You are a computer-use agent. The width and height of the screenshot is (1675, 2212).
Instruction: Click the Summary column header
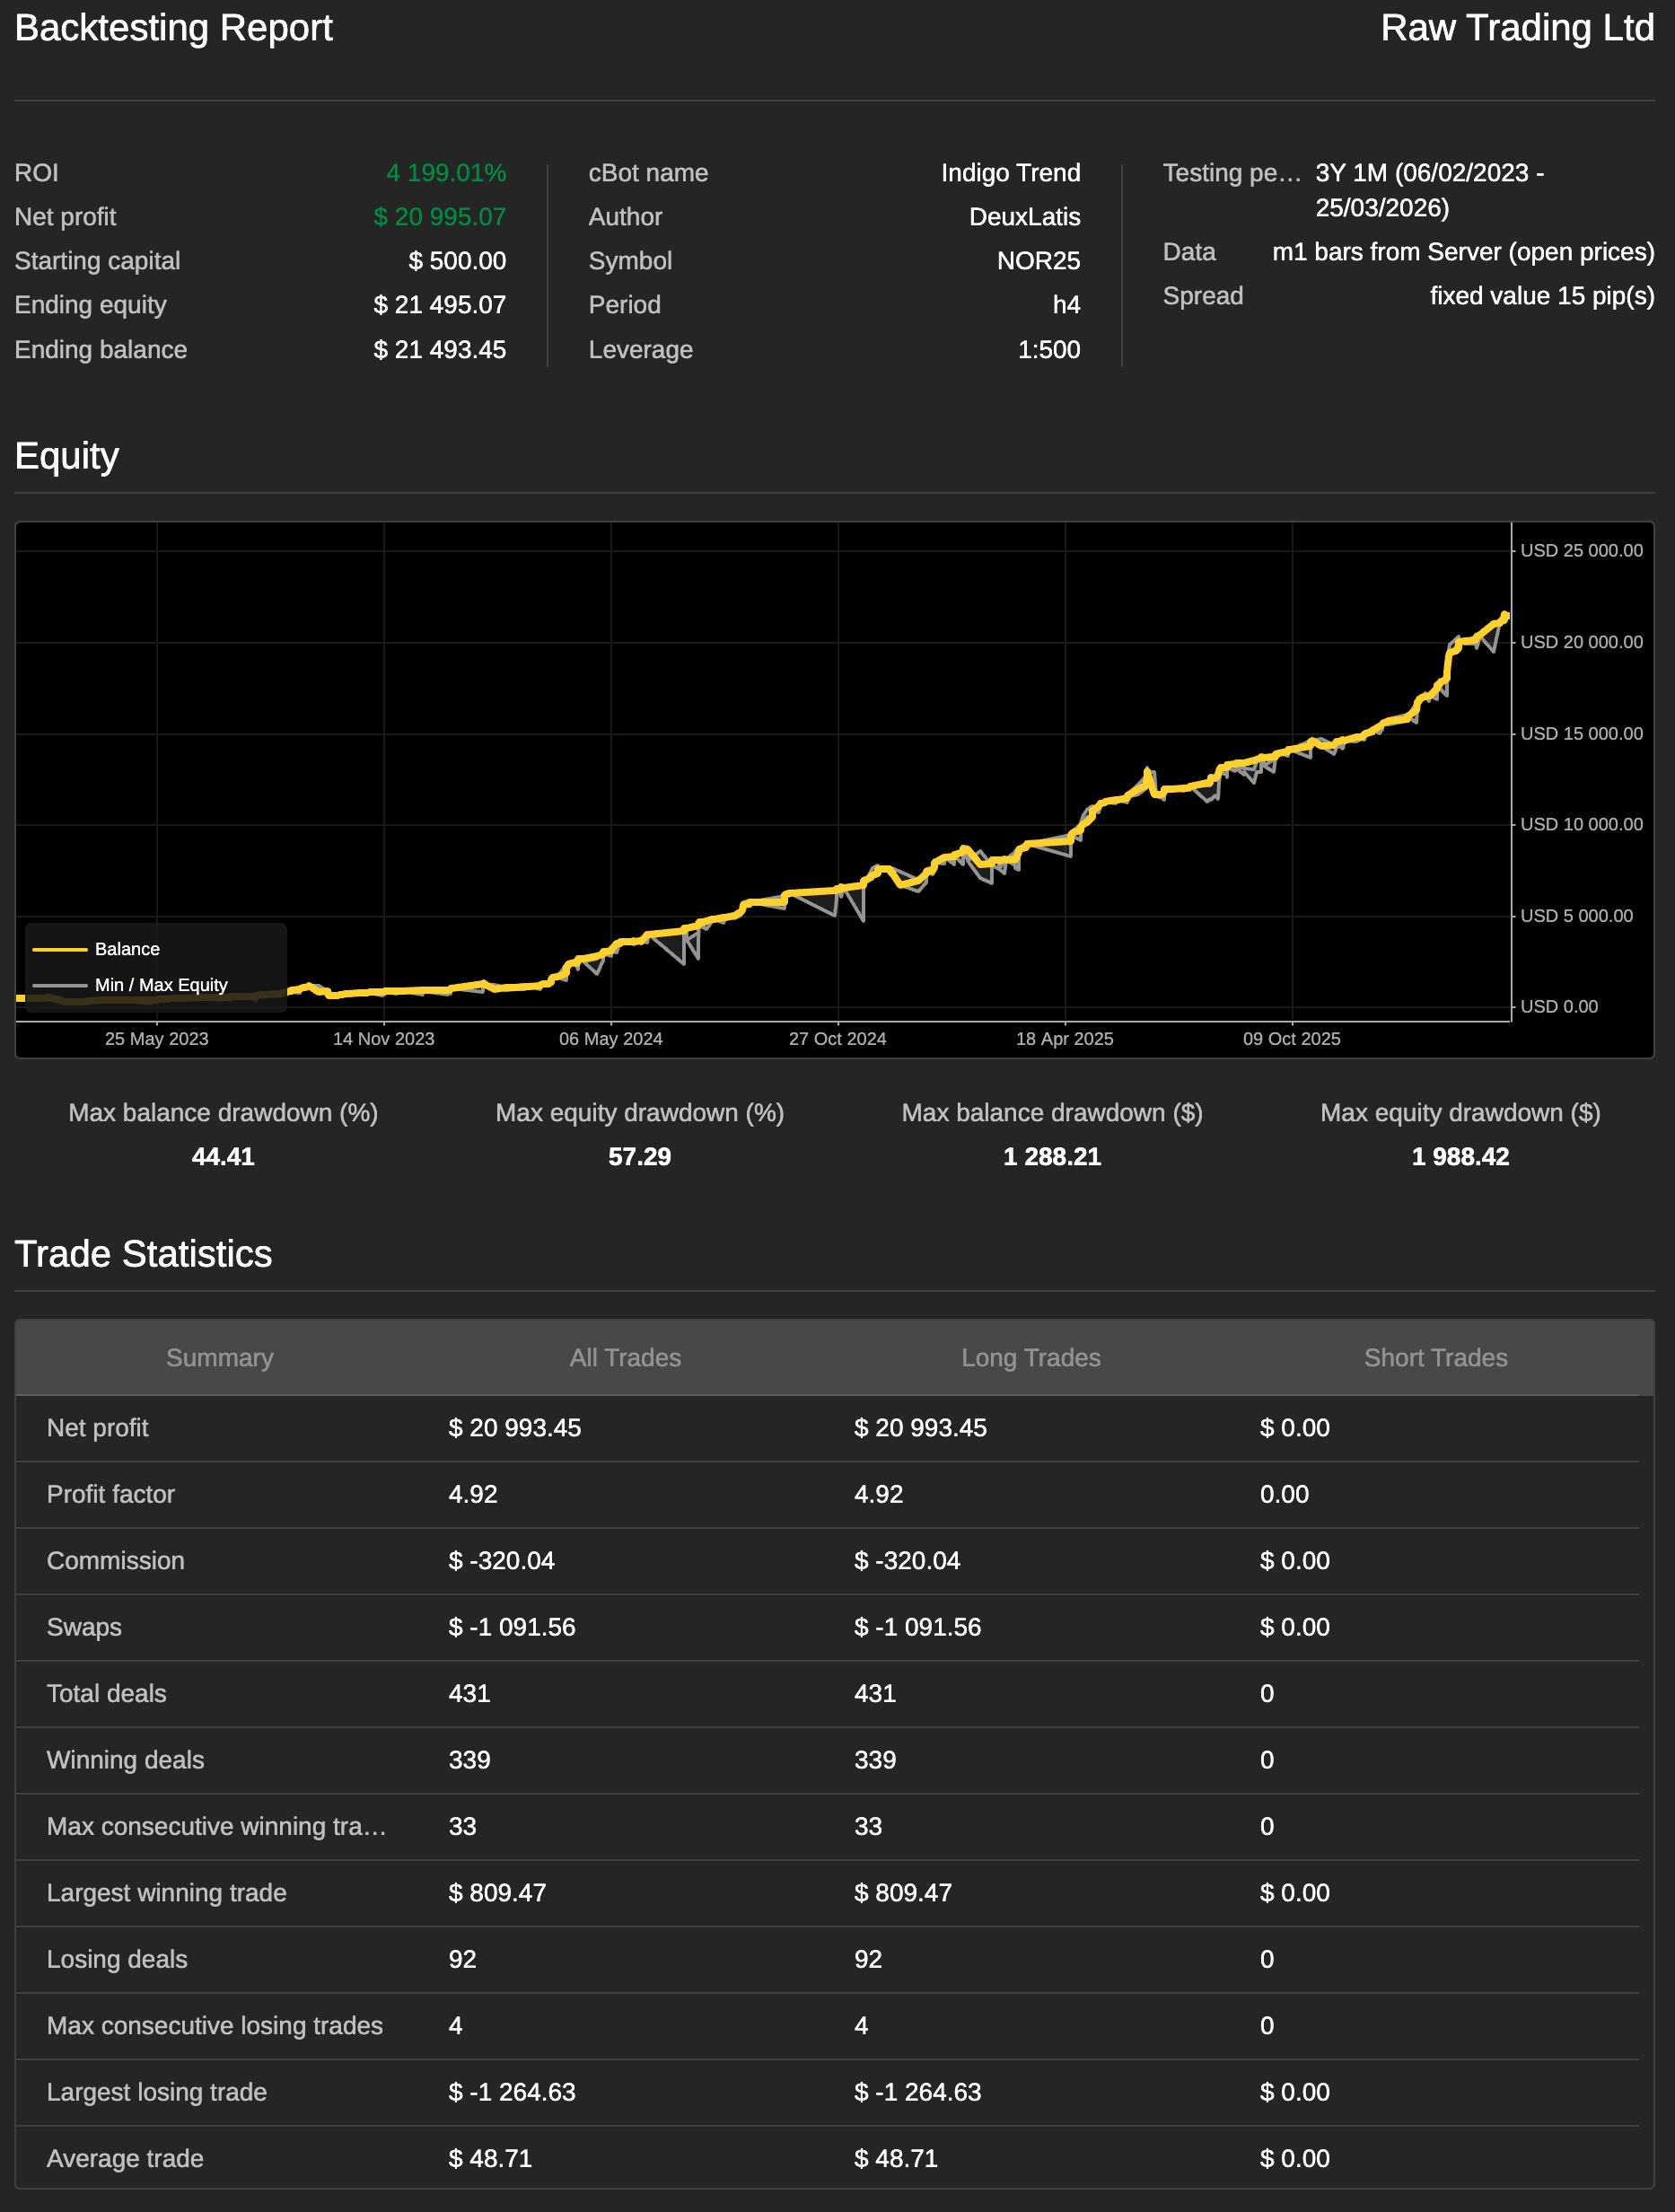(x=219, y=1357)
